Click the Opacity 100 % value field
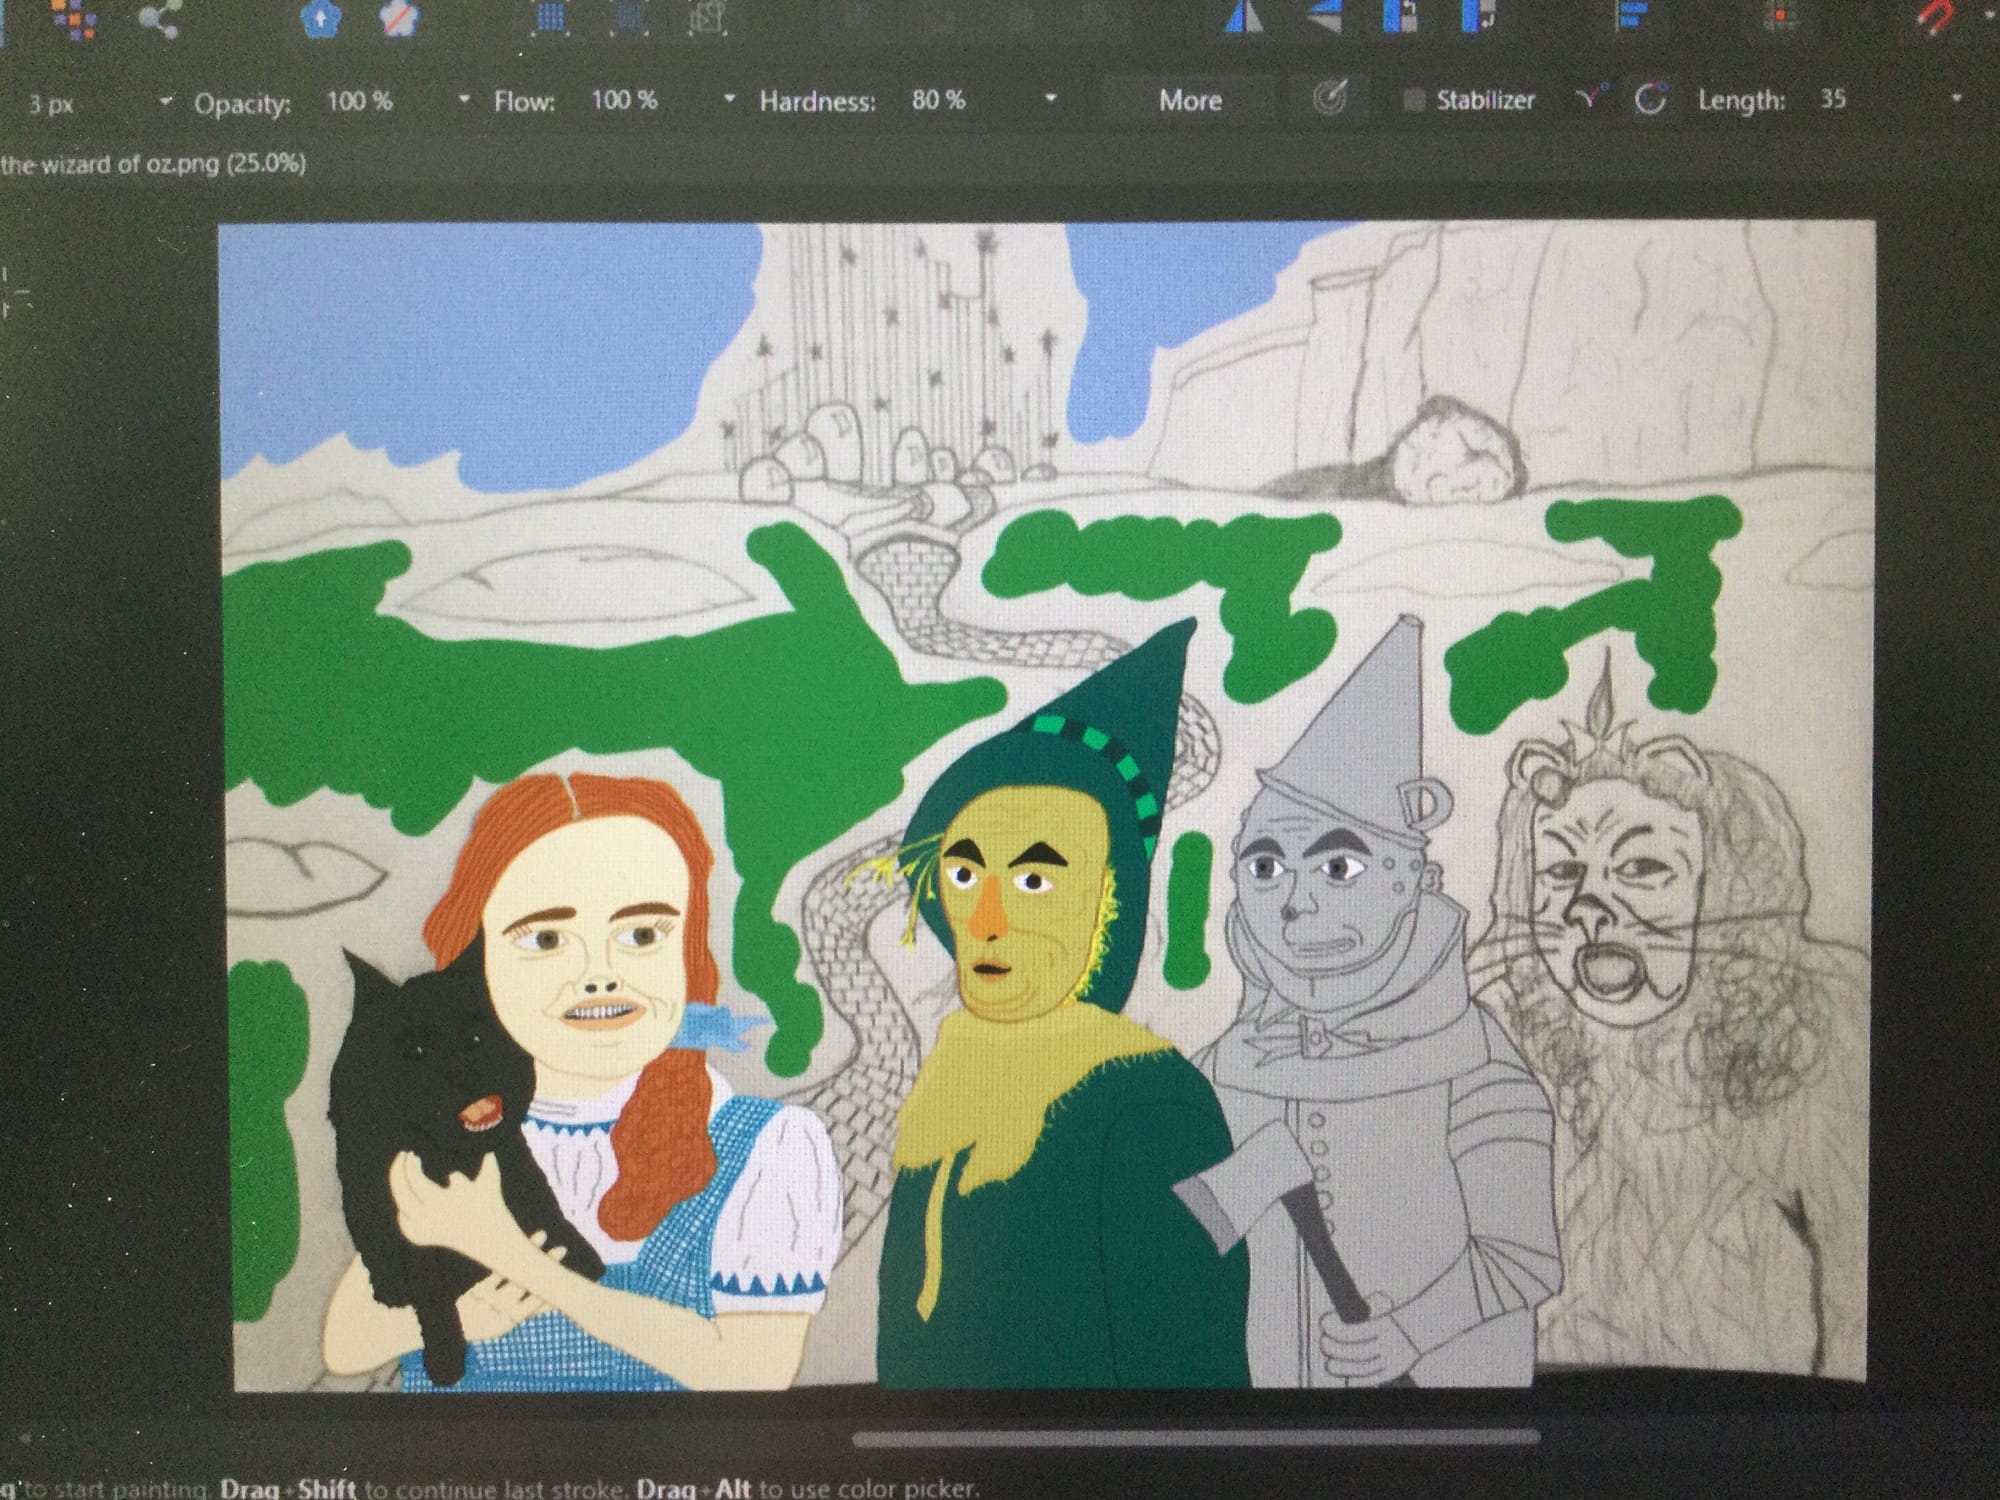The height and width of the screenshot is (1500, 2000). click(x=360, y=101)
